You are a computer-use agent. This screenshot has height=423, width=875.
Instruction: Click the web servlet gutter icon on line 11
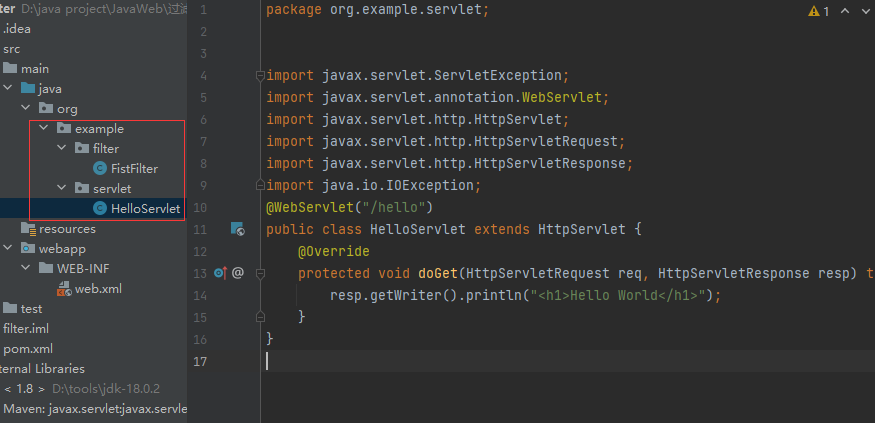point(238,229)
